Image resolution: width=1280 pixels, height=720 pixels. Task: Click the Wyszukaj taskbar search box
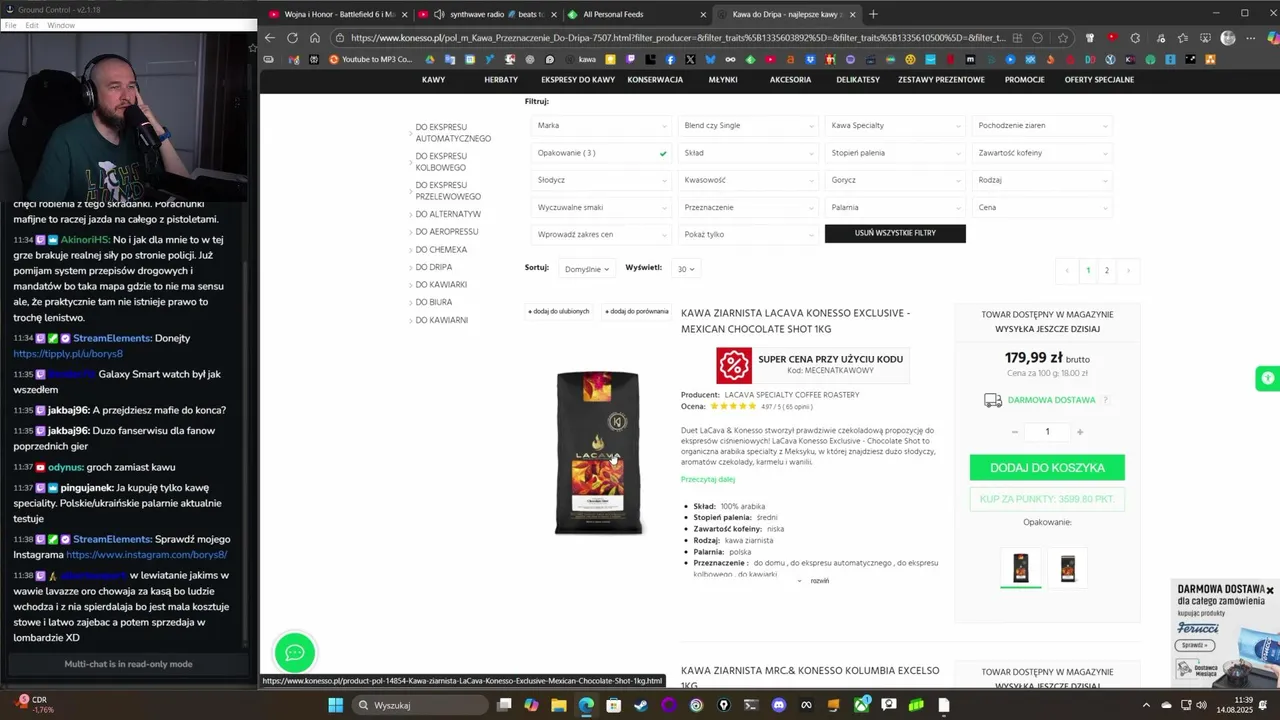pos(420,705)
